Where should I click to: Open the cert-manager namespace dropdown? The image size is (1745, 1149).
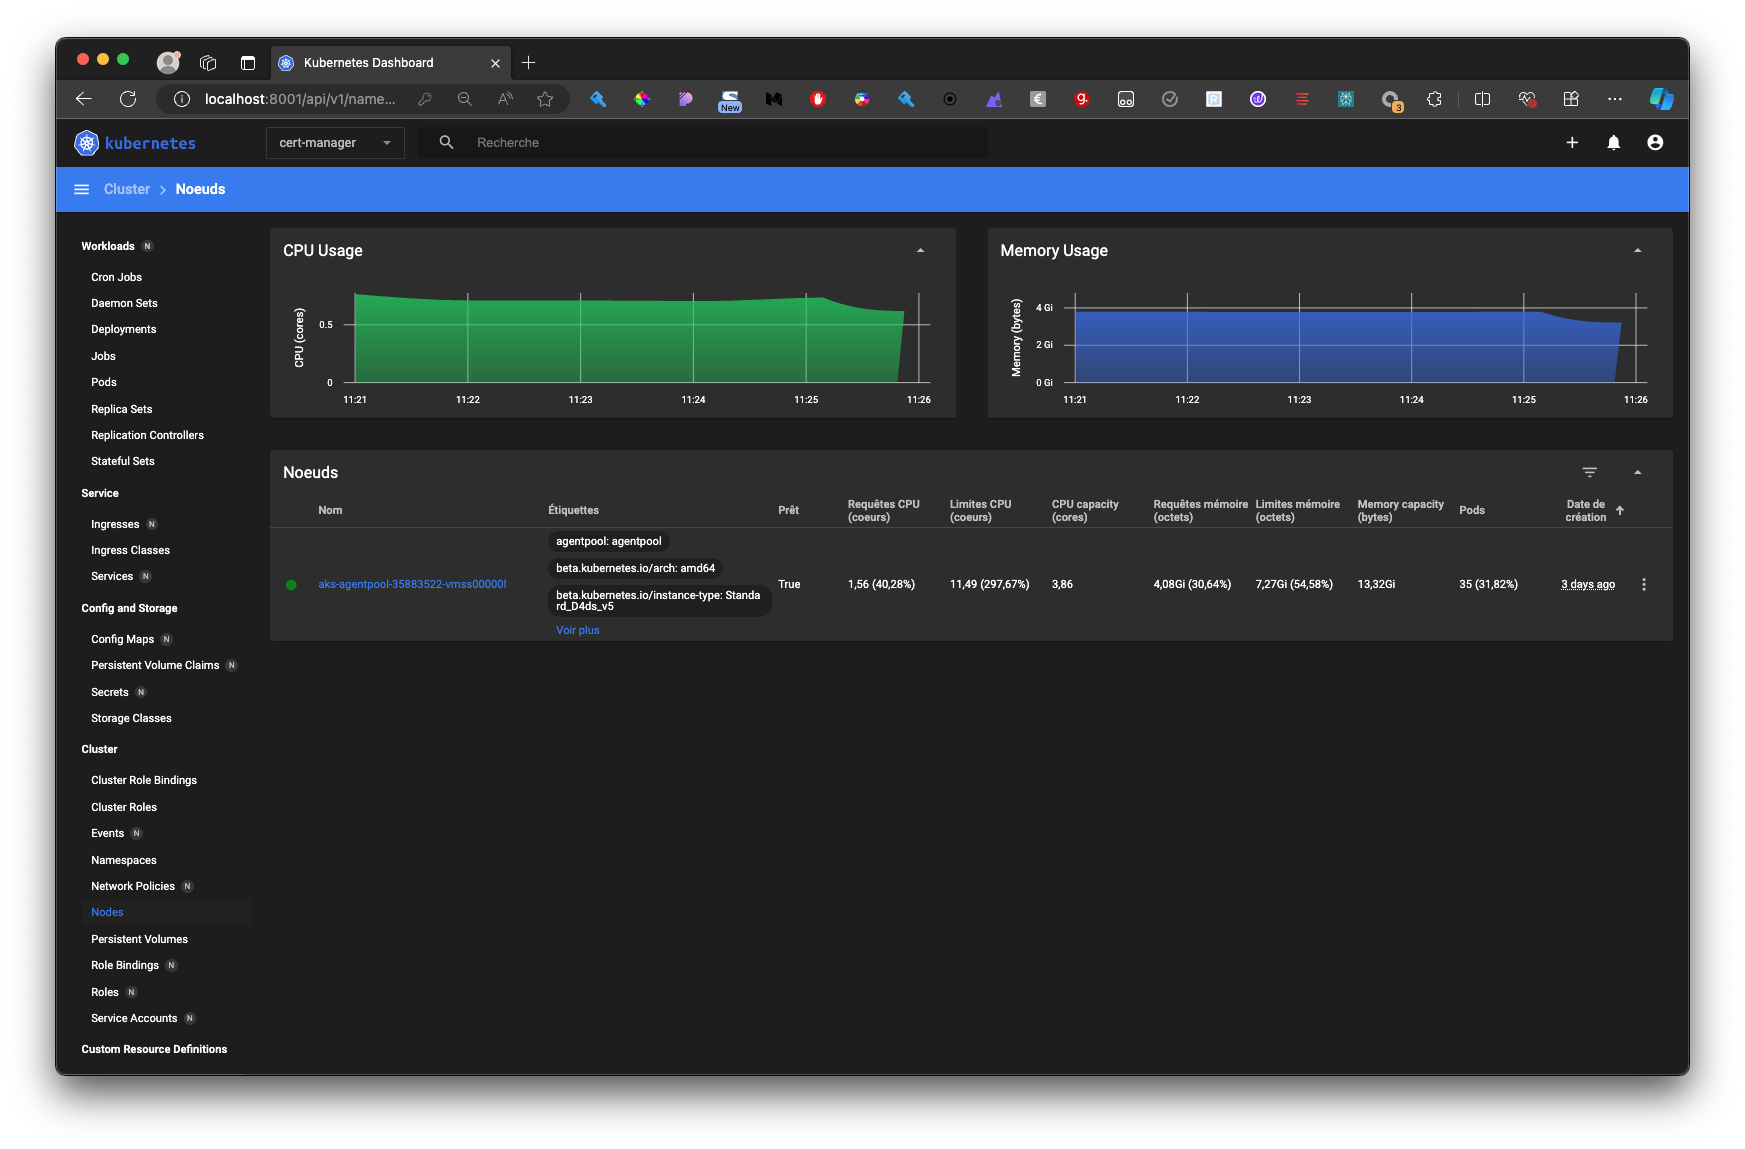pyautogui.click(x=335, y=143)
